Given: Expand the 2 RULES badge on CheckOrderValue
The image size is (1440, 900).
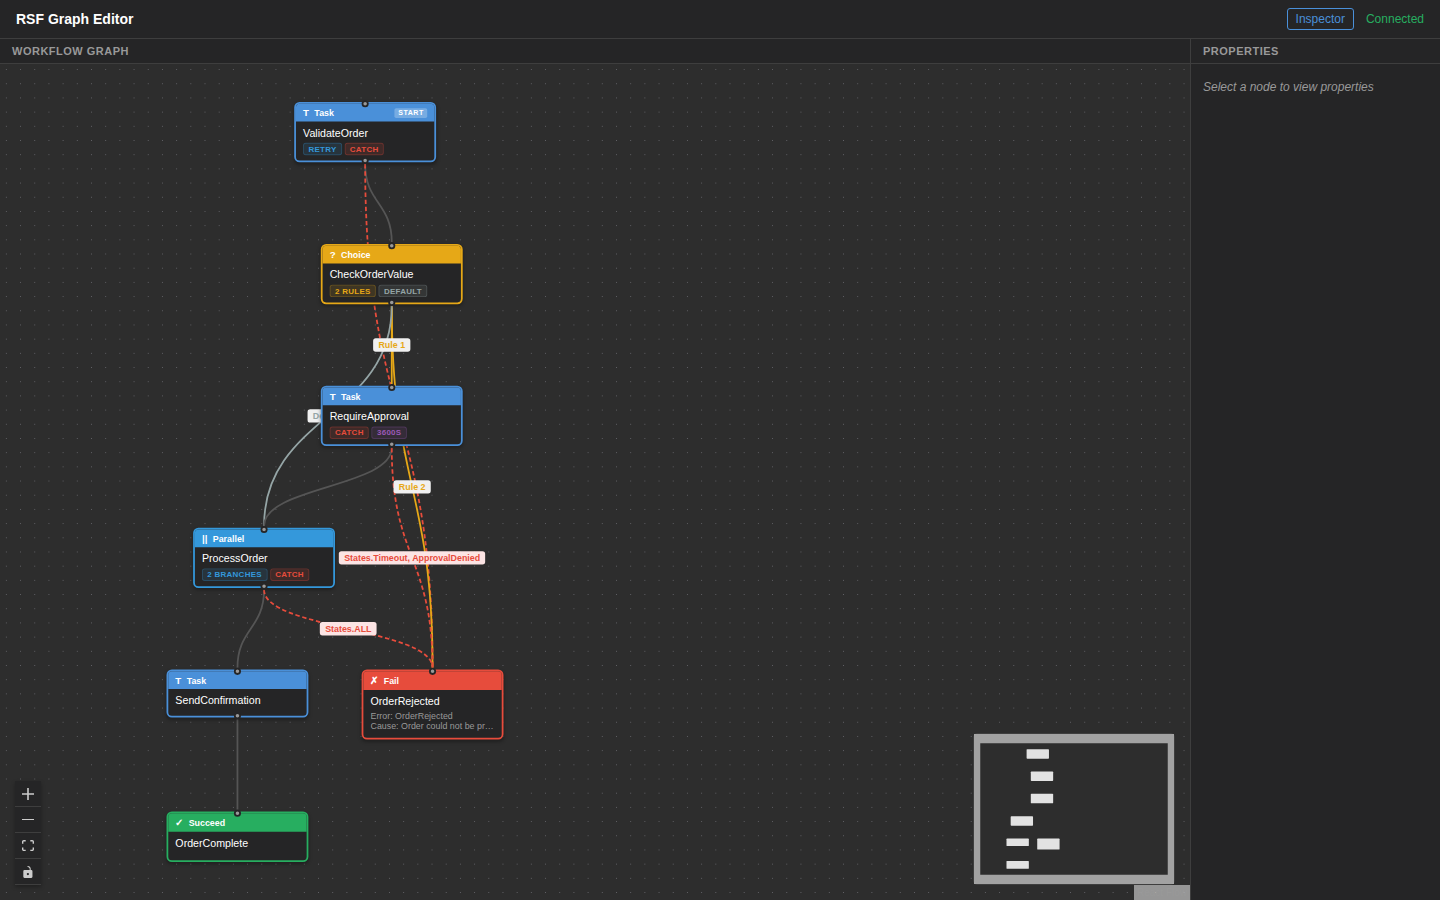Looking at the screenshot, I should [352, 291].
